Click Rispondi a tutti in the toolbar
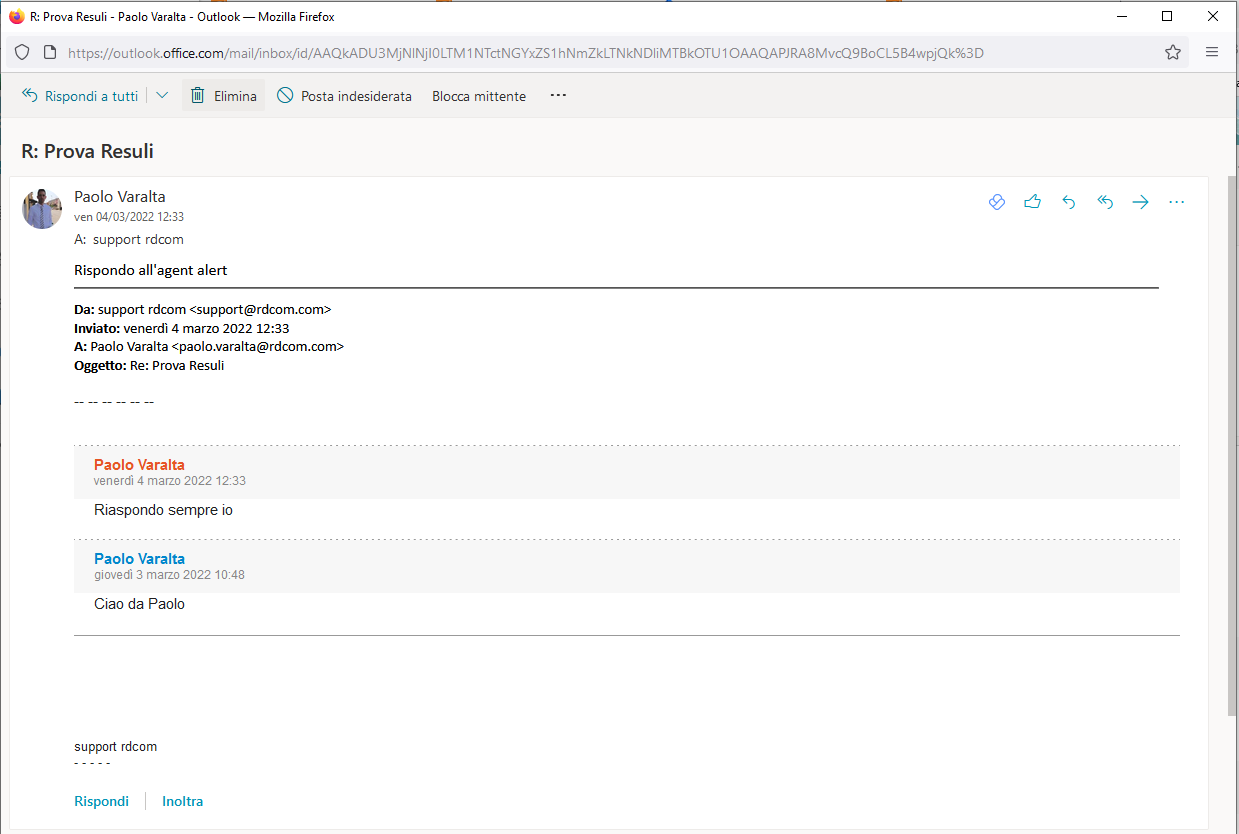1239x834 pixels. click(x=80, y=96)
